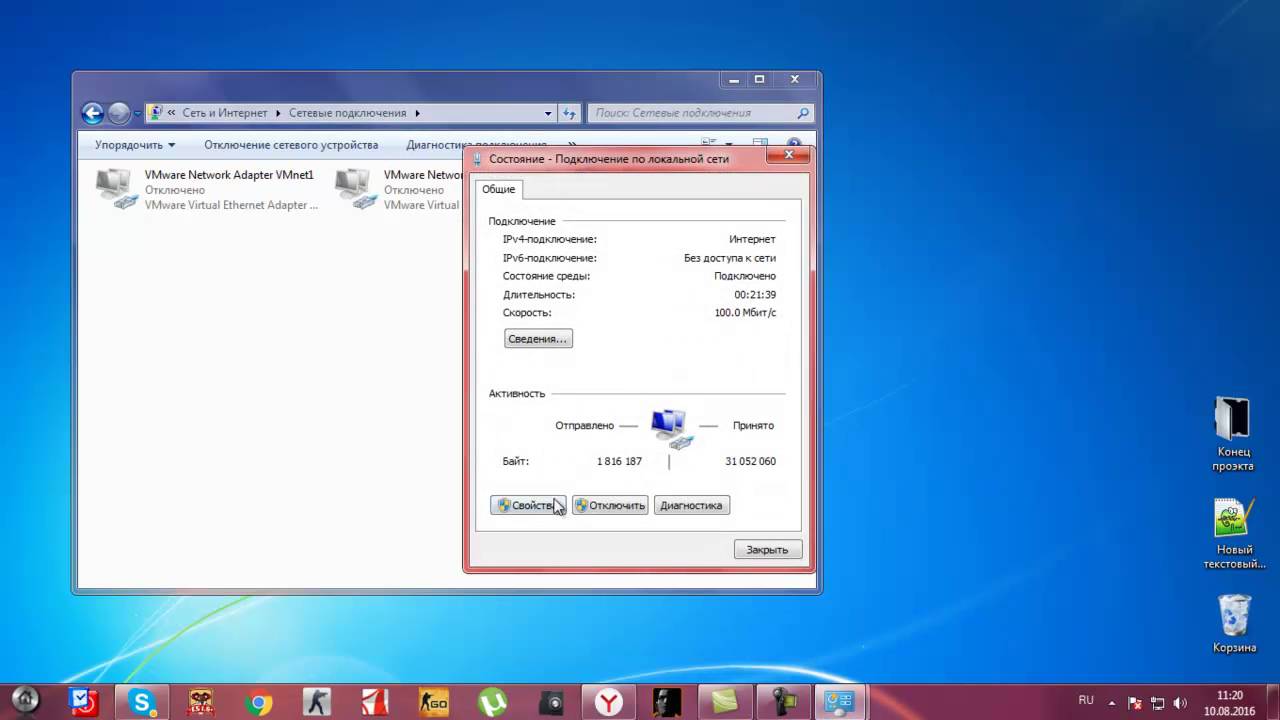Open the dark portrait taskbar icon
This screenshot has height=720, width=1280.
668,702
